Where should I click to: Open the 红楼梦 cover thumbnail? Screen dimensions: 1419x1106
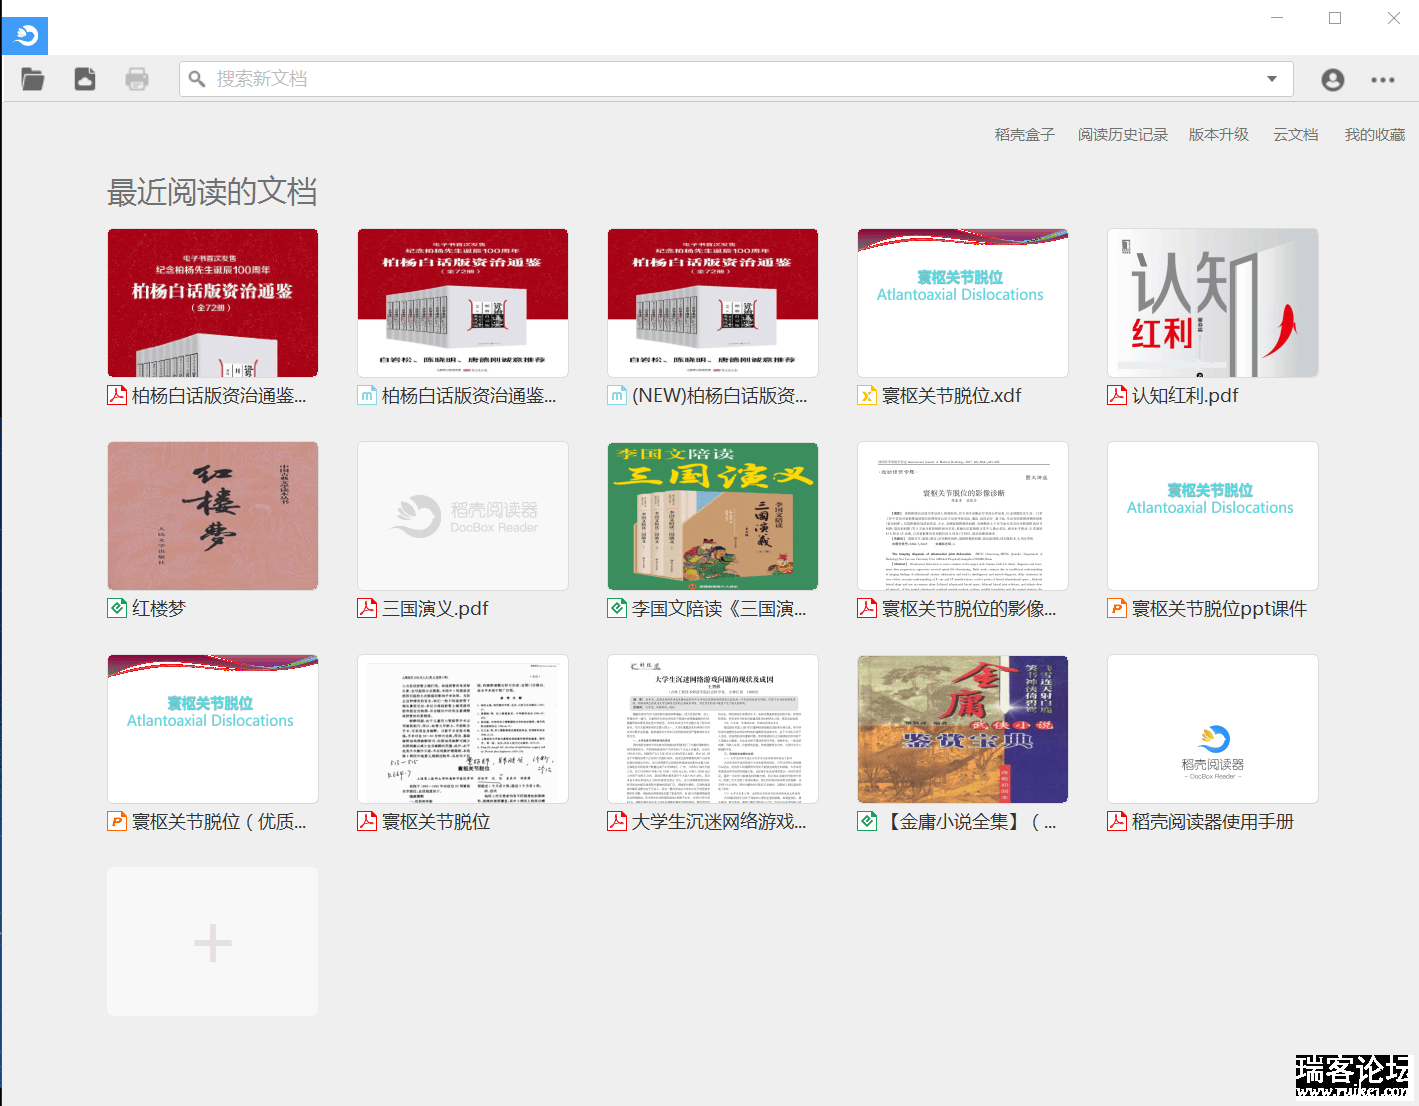[x=213, y=516]
